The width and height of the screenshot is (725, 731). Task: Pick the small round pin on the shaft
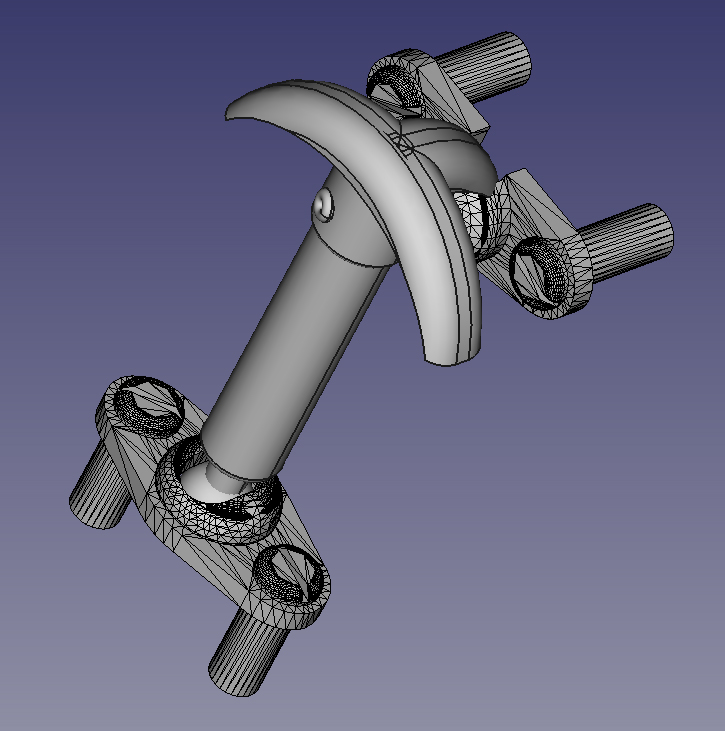tap(324, 205)
